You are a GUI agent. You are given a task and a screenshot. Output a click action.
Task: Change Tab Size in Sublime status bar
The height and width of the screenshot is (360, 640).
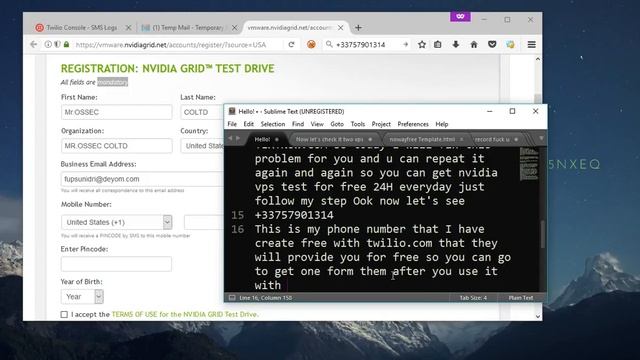[473, 298]
